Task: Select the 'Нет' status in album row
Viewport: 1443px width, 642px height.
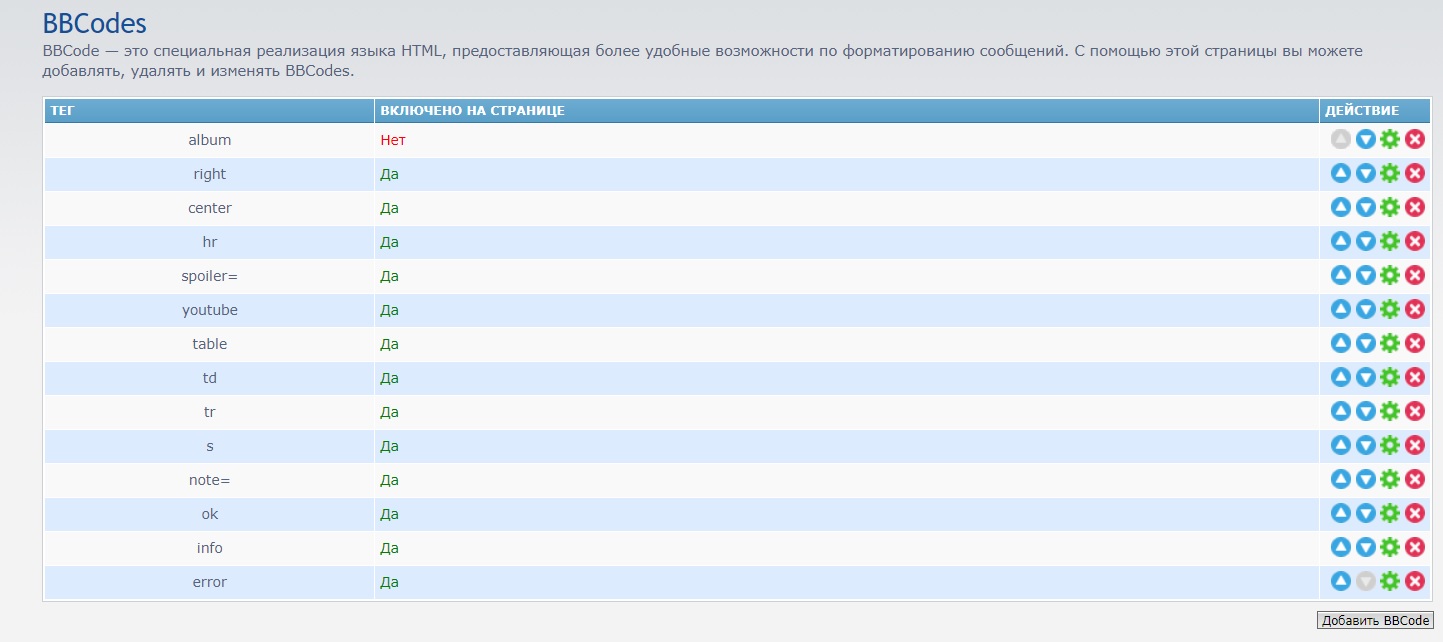Action: point(393,140)
